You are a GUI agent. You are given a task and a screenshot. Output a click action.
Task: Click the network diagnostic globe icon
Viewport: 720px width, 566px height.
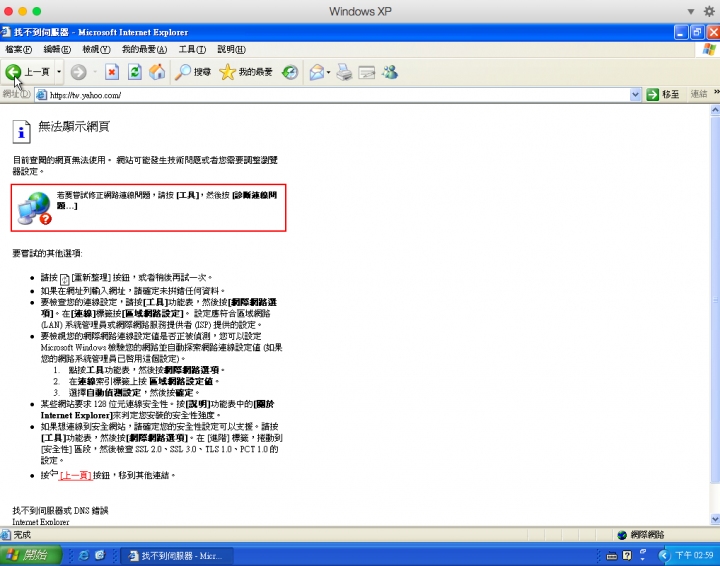(34, 208)
